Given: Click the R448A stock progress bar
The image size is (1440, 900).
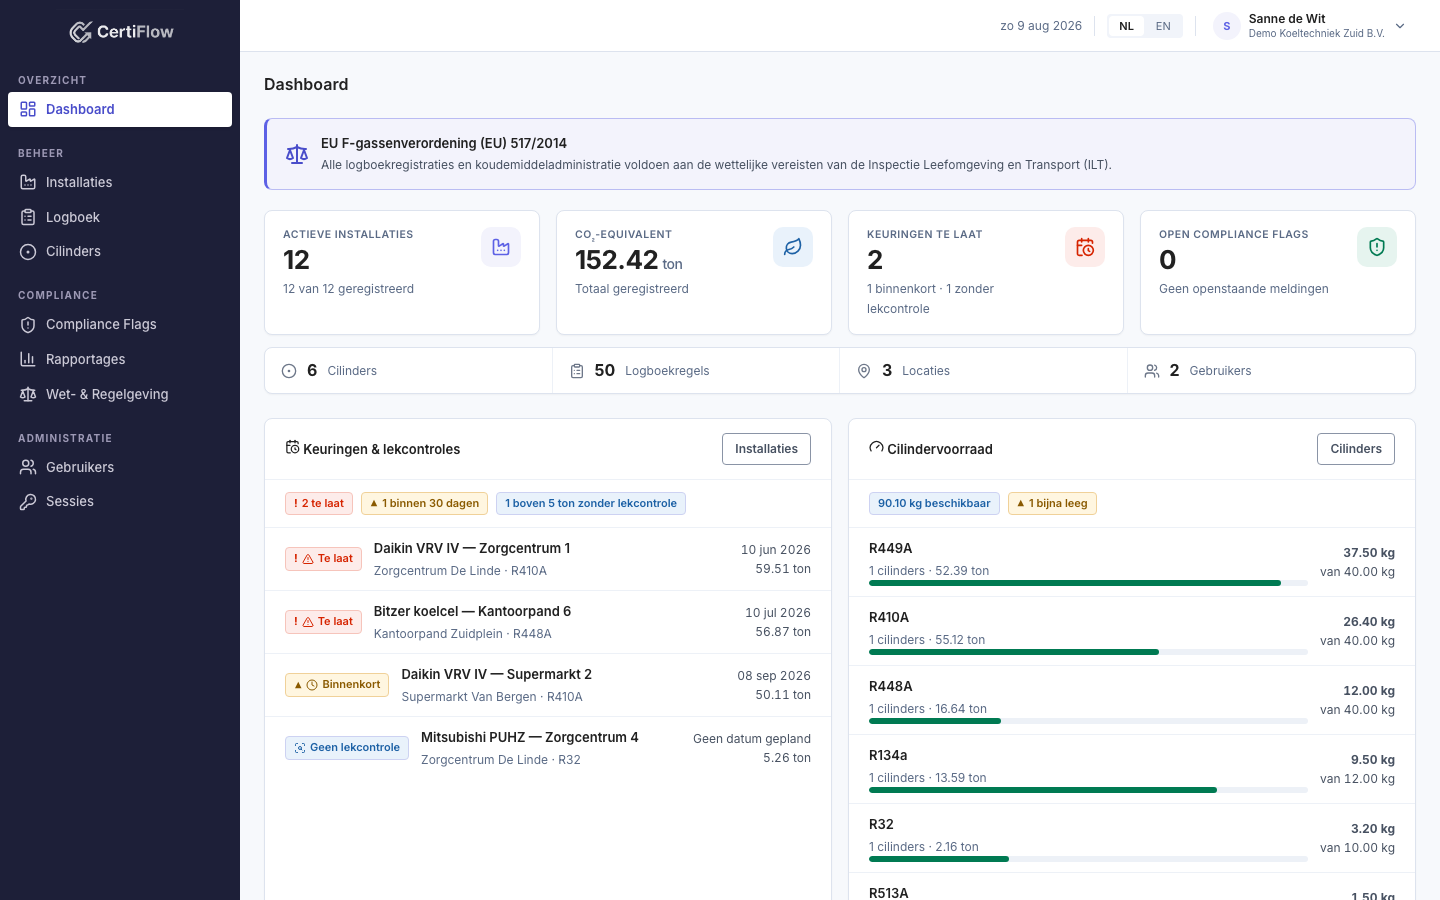Looking at the screenshot, I should pos(1088,721).
